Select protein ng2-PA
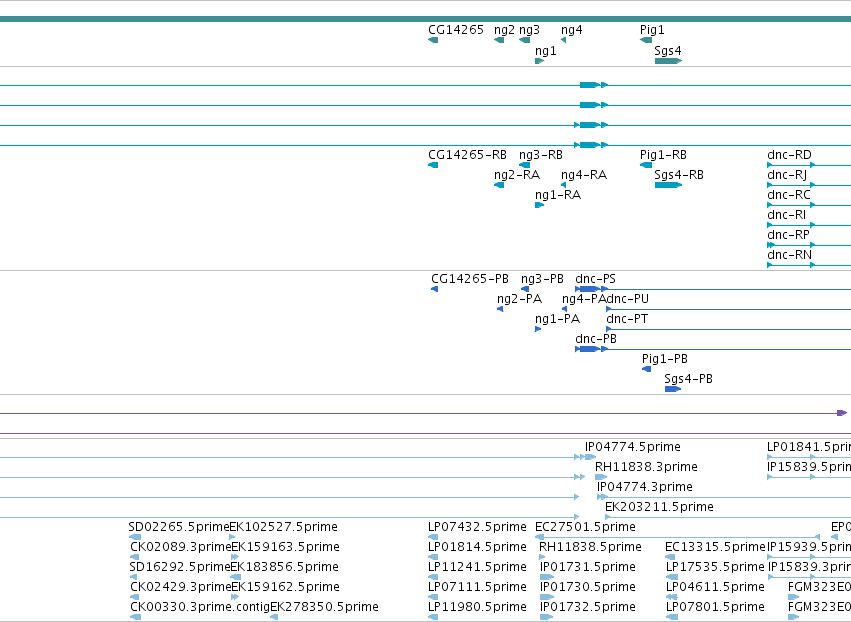 [519, 300]
